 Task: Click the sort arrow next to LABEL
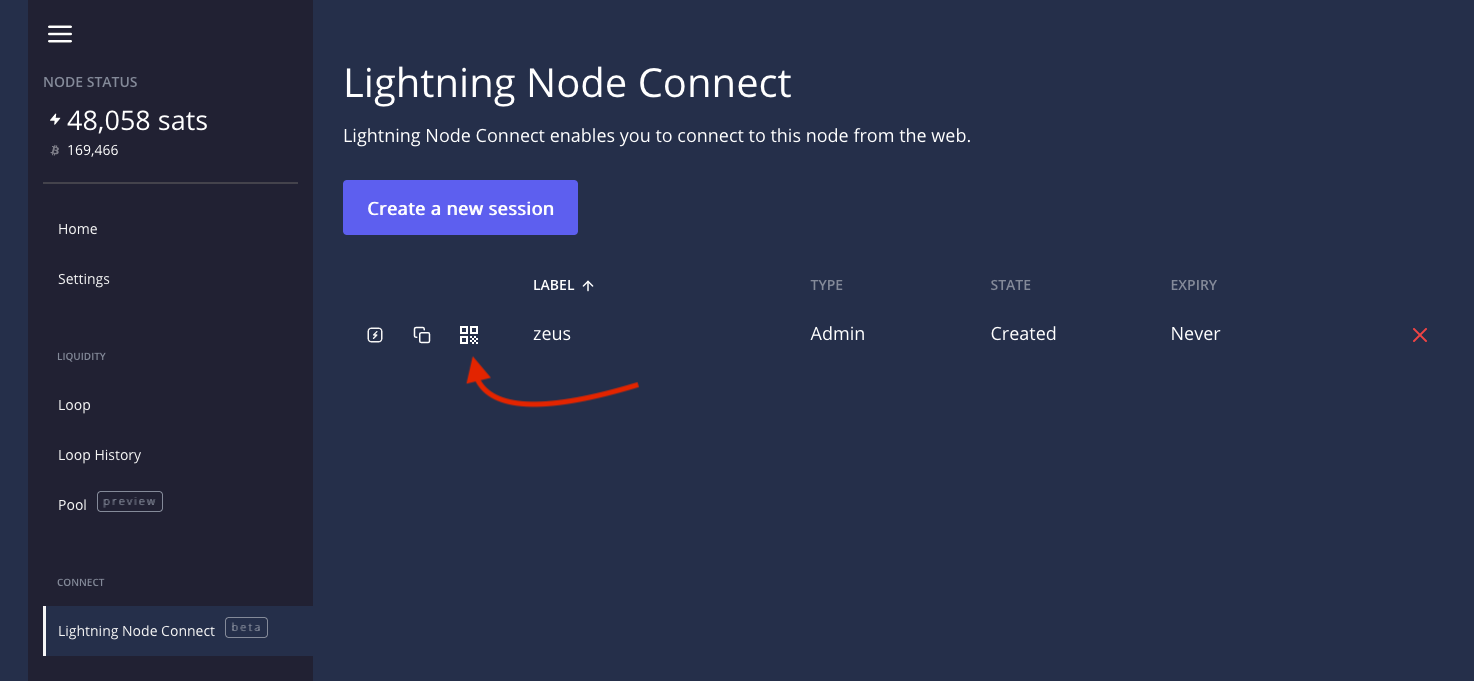[588, 285]
